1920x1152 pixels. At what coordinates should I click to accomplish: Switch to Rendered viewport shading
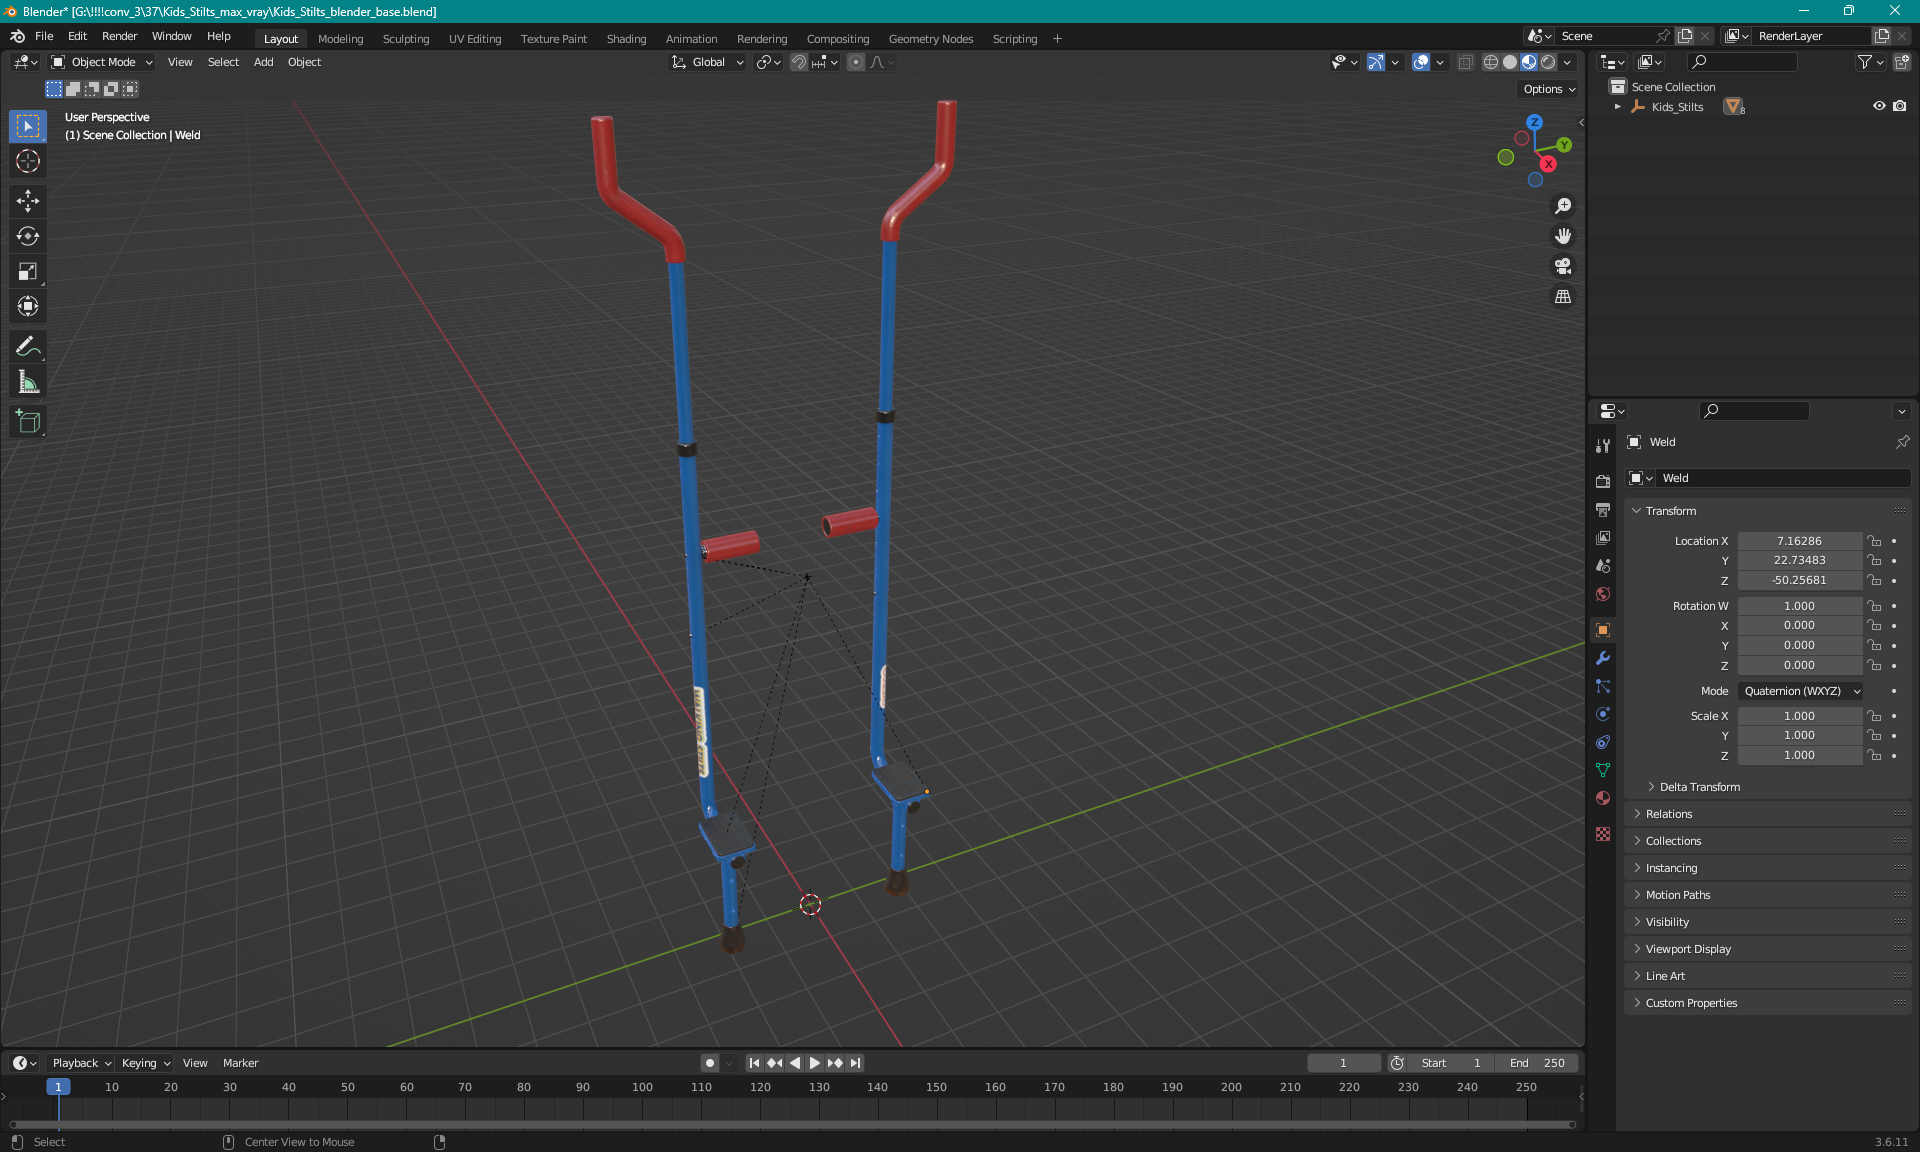[1548, 62]
